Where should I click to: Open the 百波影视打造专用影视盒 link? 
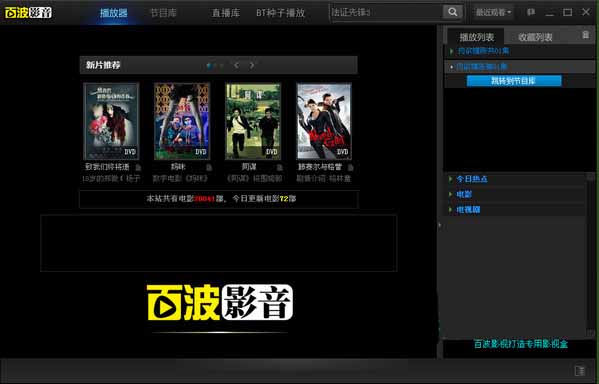coord(520,344)
